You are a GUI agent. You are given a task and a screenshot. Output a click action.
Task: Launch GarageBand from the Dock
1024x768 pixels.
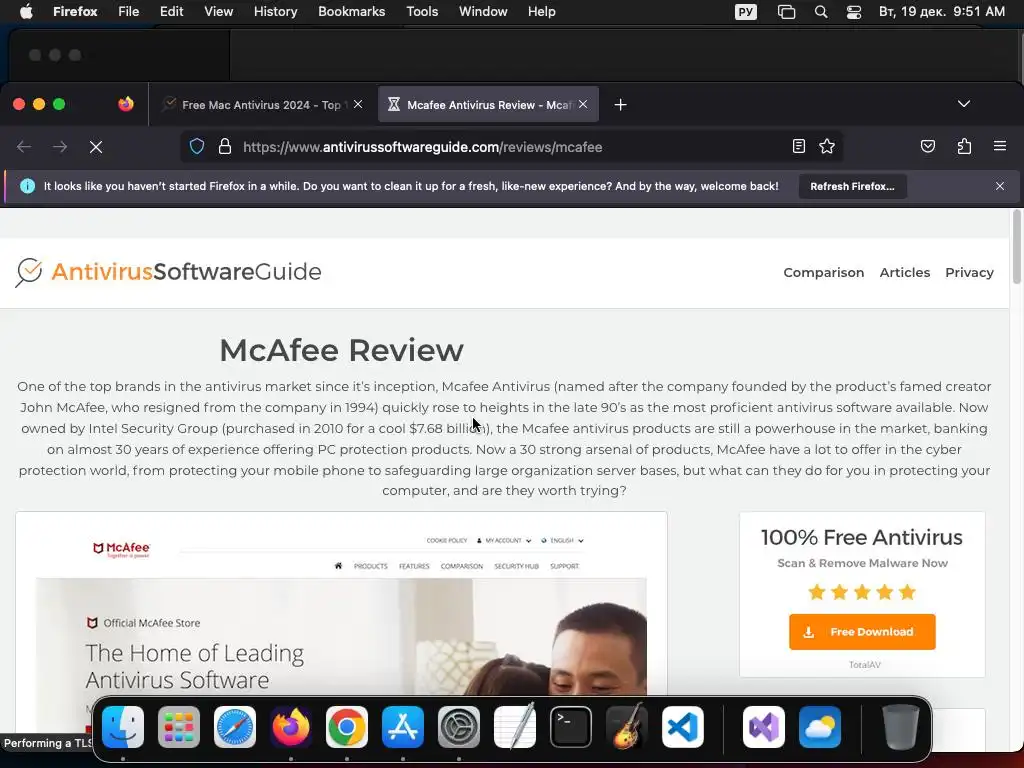627,727
